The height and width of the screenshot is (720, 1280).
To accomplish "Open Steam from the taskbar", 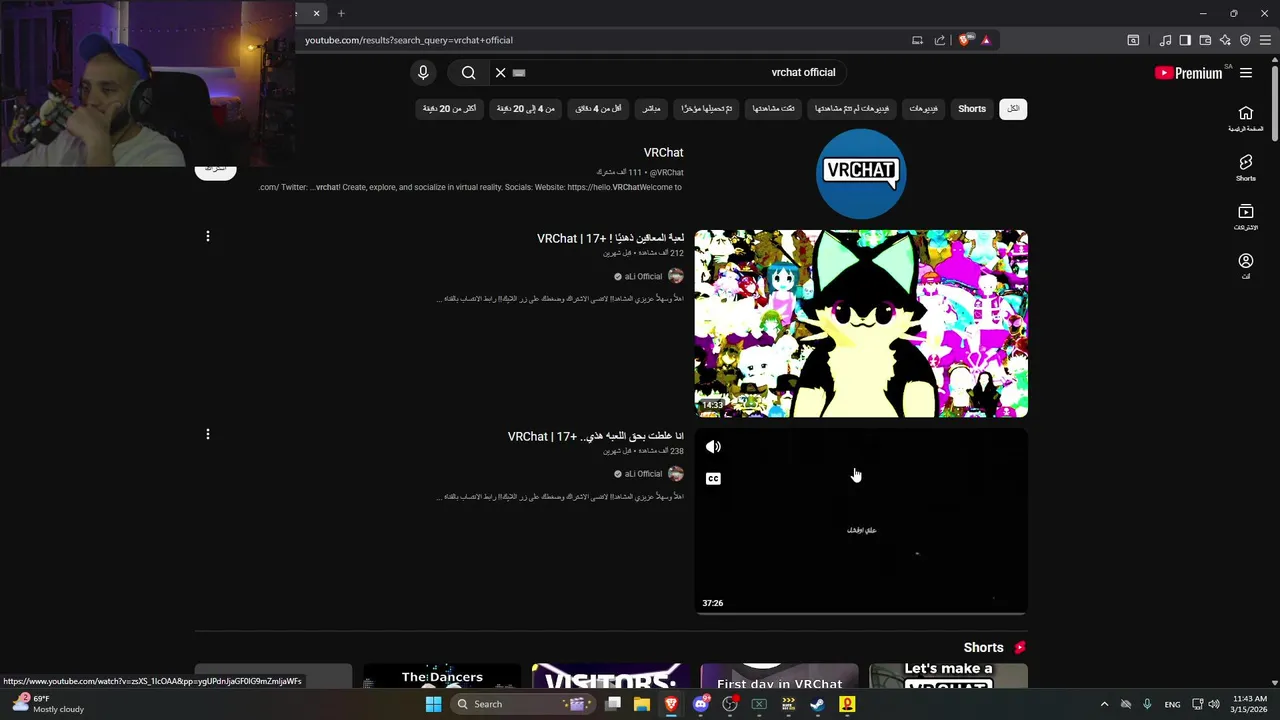I will (x=817, y=704).
